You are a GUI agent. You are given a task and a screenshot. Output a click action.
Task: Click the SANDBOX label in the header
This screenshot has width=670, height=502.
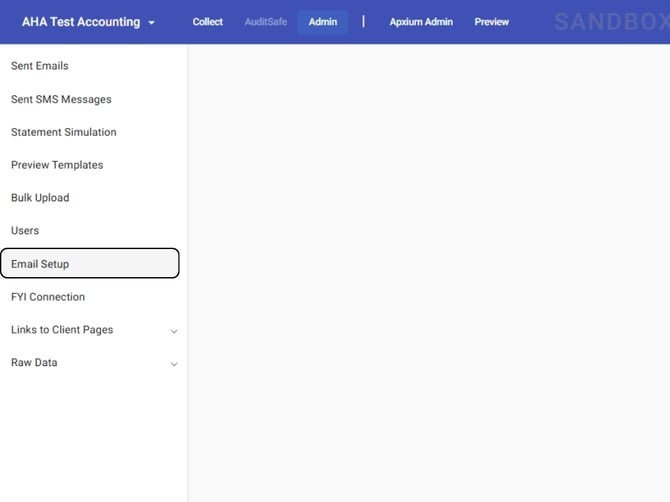coord(611,22)
